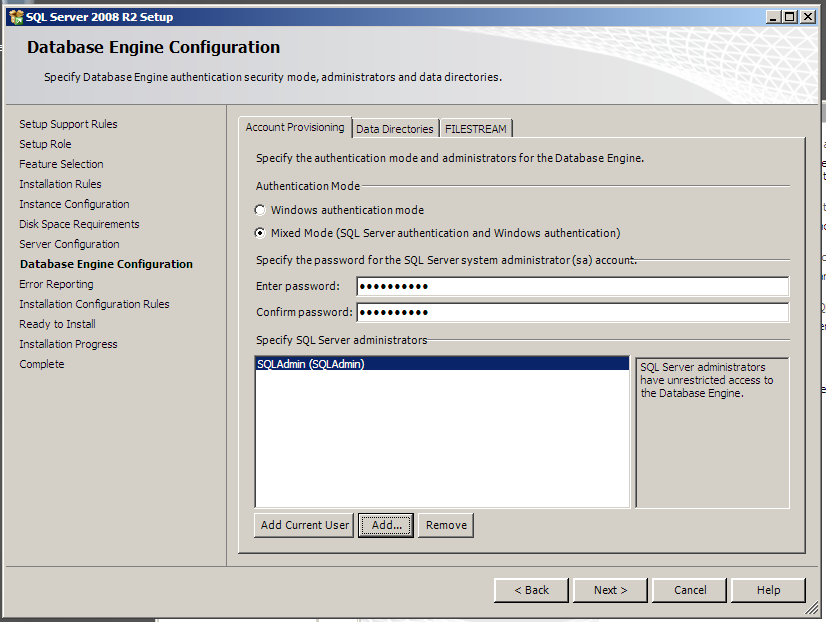Switch to the Data Directories tab
The width and height of the screenshot is (826, 622).
tap(395, 129)
